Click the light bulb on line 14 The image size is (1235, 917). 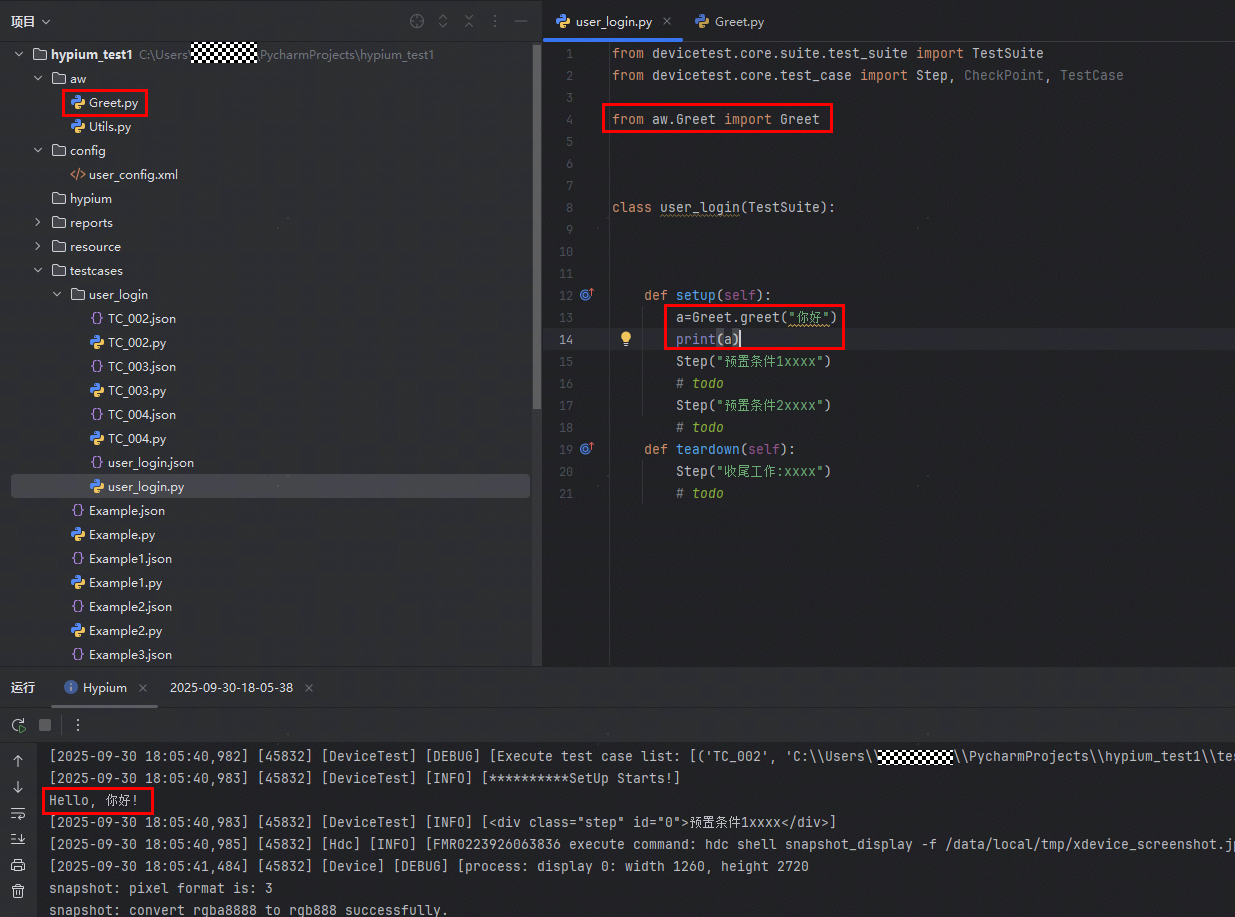tap(626, 339)
